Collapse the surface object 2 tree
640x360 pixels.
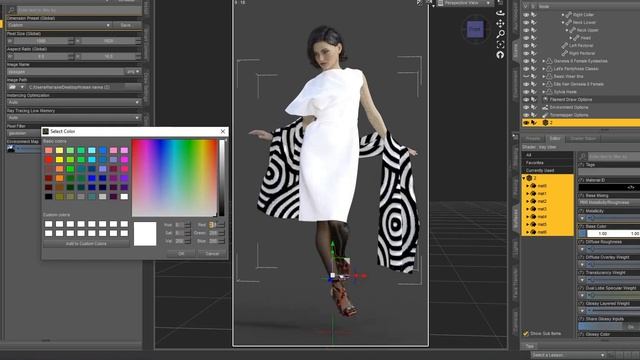[x=524, y=178]
